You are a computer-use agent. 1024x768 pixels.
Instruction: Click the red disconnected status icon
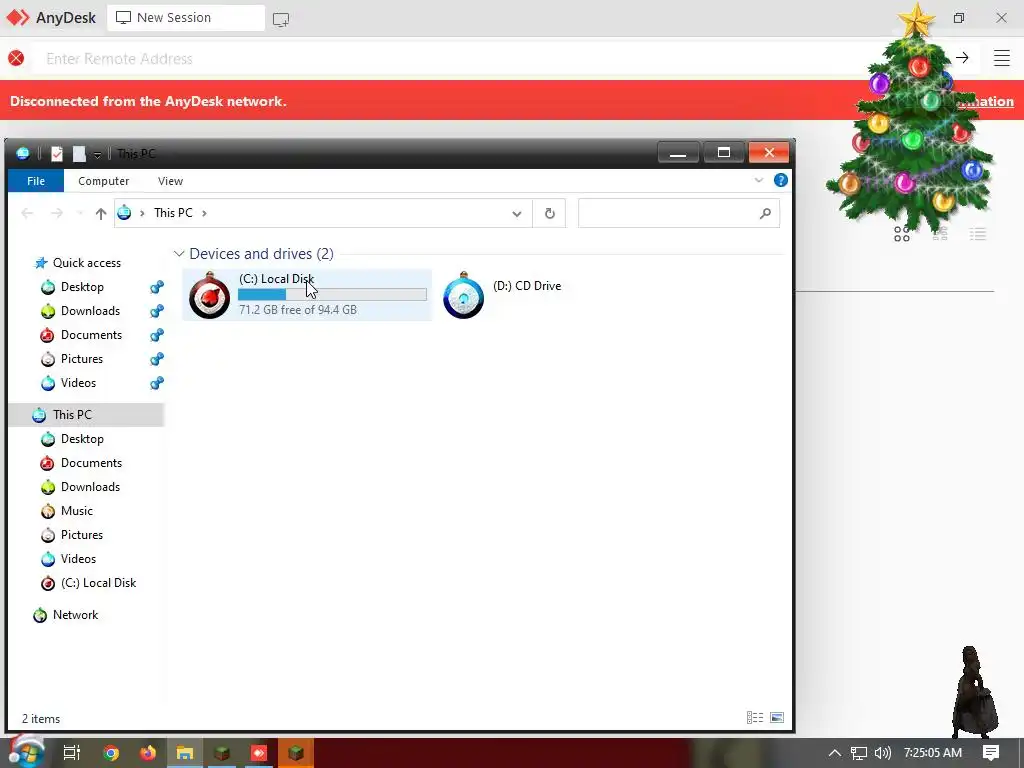pyautogui.click(x=16, y=58)
